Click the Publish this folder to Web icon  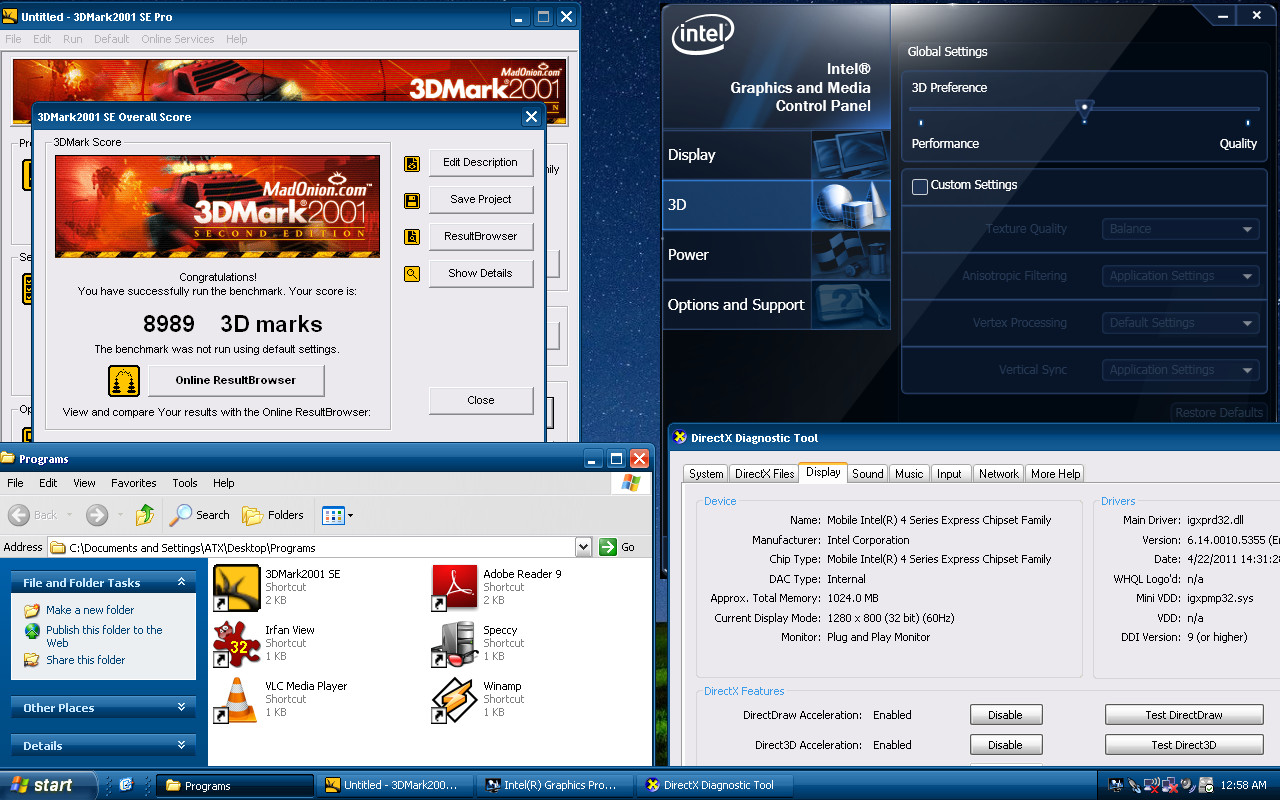[x=32, y=632]
